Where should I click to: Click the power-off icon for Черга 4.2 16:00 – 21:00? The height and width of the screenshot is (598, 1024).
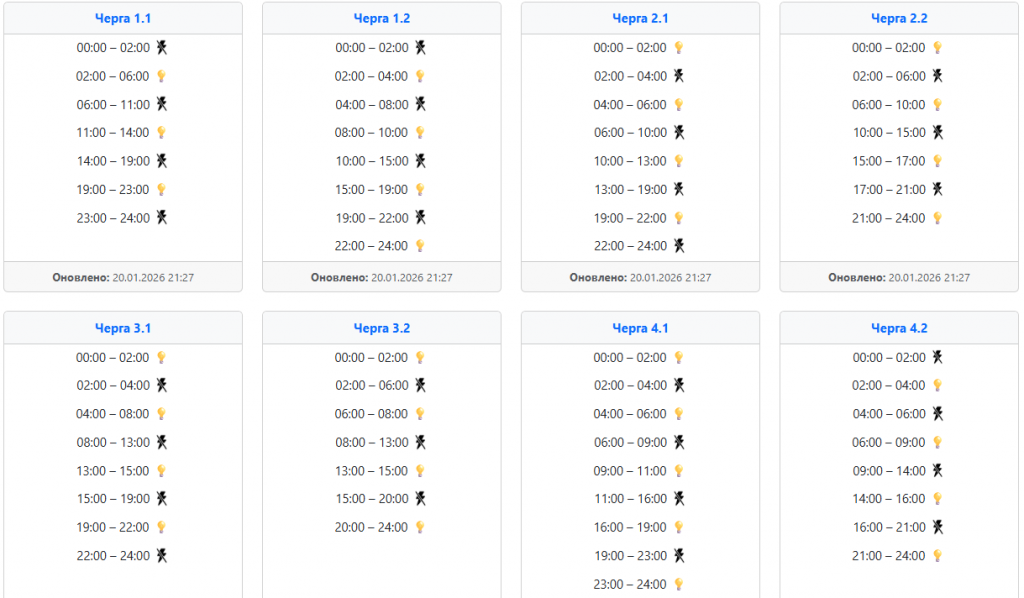coord(938,527)
